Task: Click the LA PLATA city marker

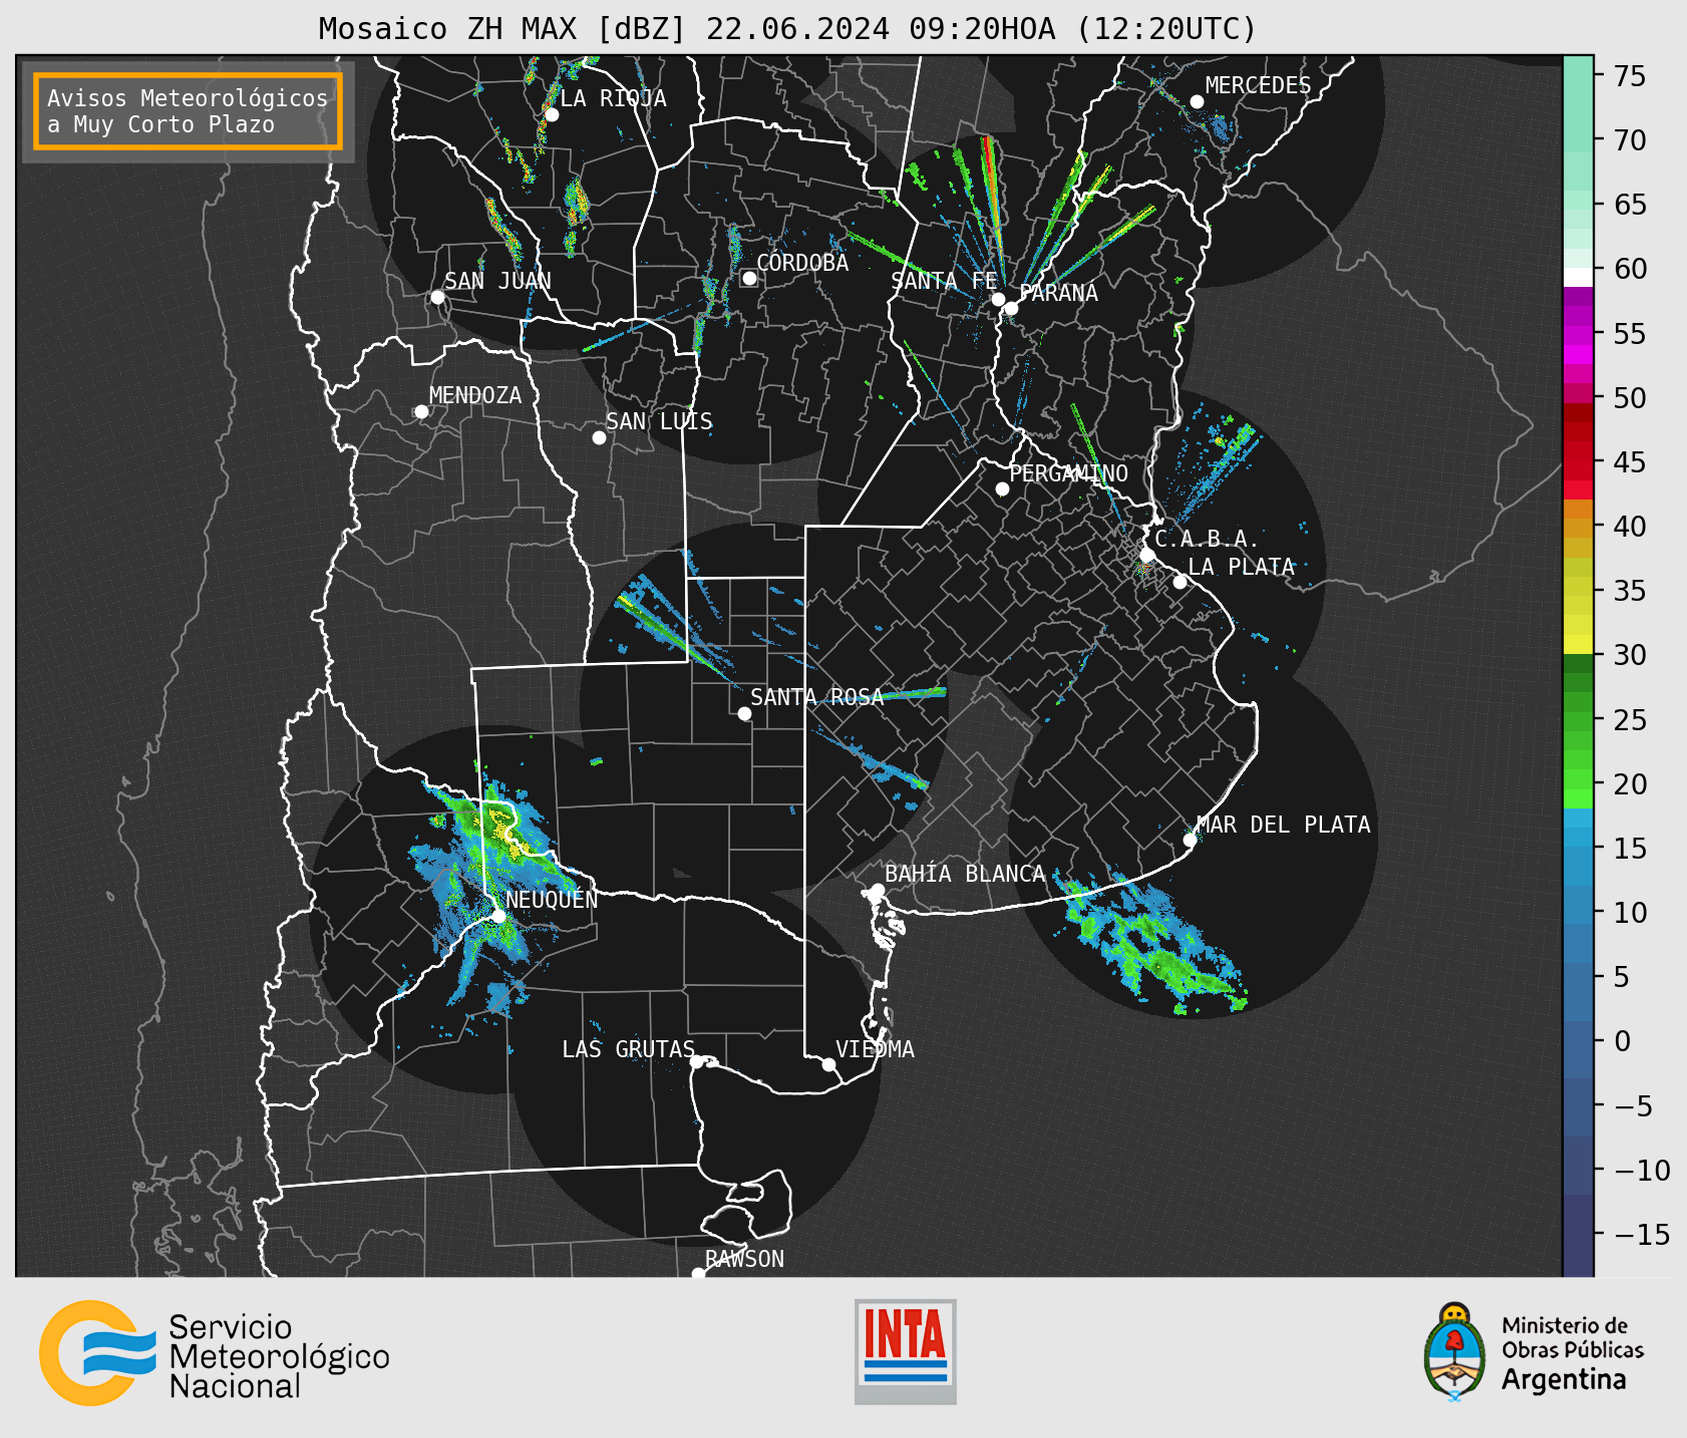Action: pos(1180,582)
